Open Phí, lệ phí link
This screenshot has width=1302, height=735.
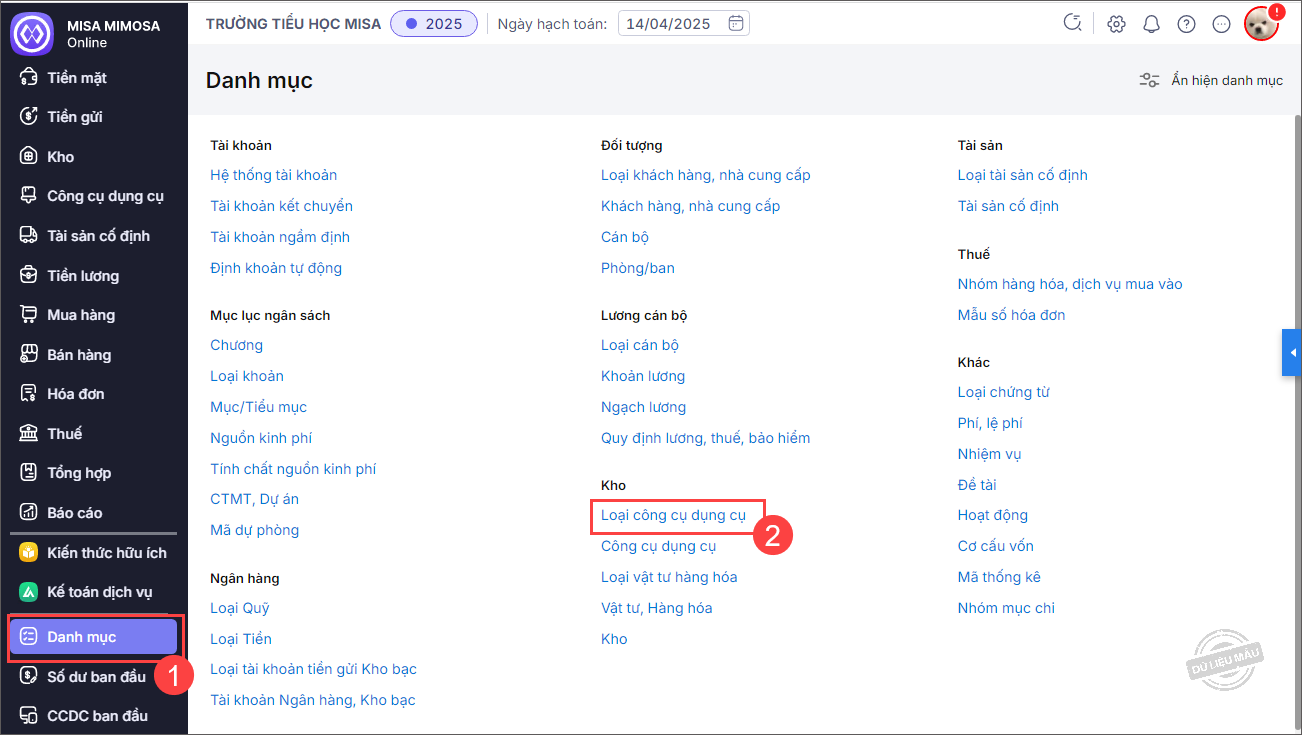(990, 423)
